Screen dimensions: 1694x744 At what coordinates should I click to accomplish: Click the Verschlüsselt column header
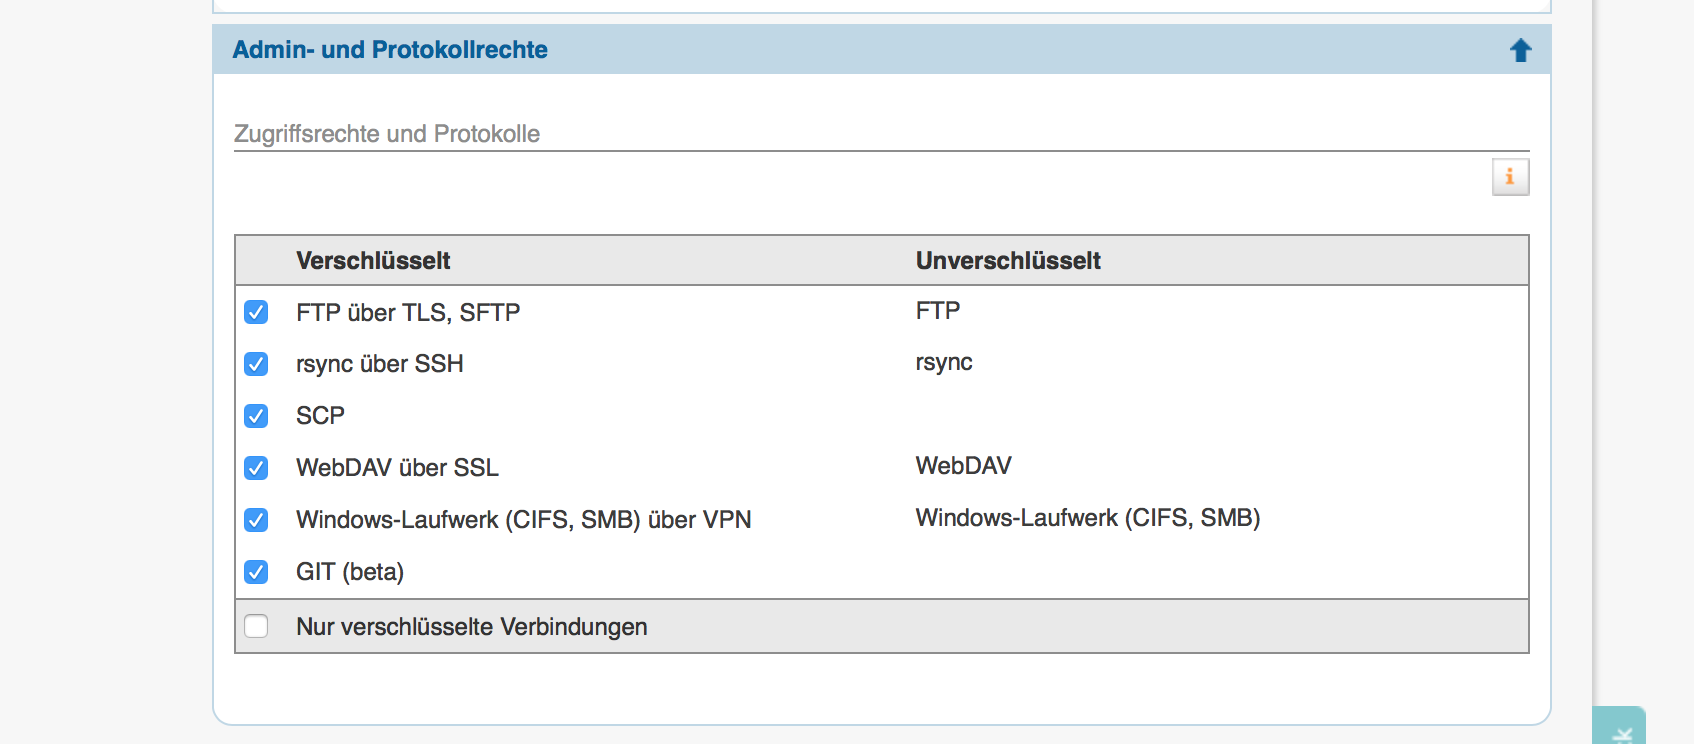[x=373, y=261]
